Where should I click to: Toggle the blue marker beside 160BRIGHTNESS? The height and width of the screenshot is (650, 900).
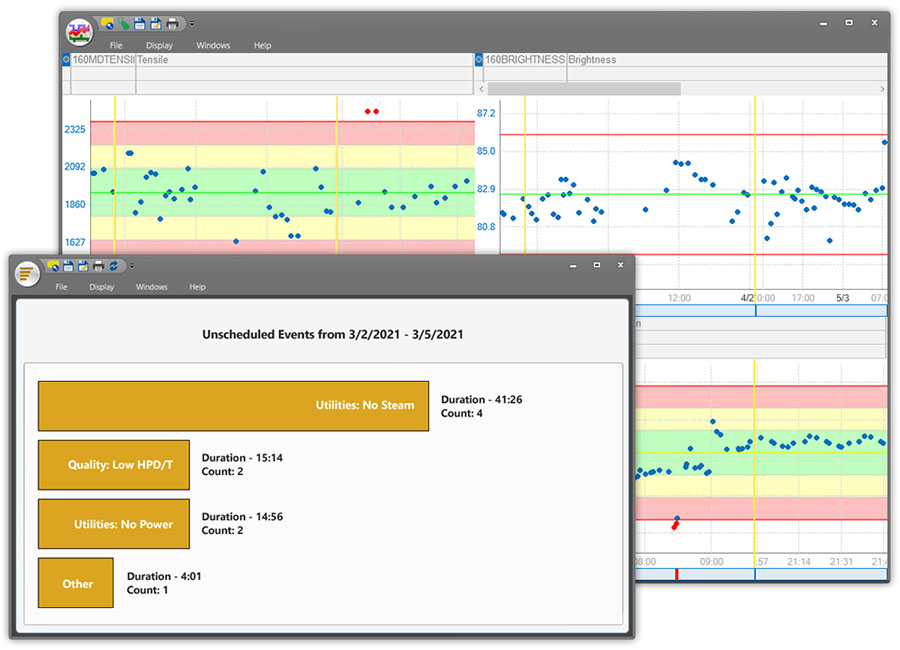(478, 60)
